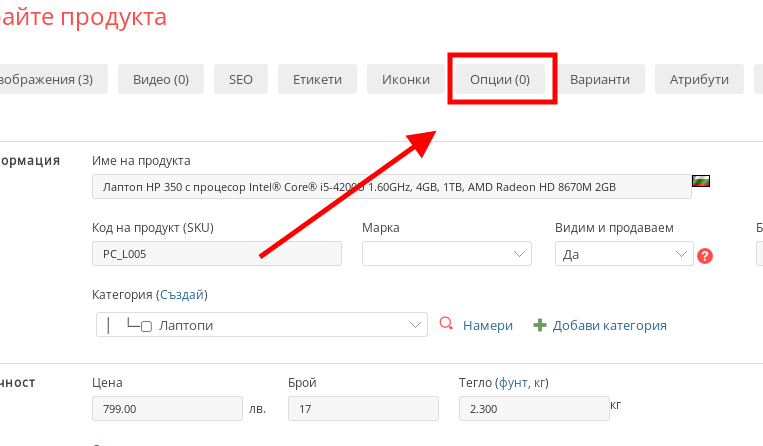Viewport: 763px width, 446px height.
Task: Open the Атрибути tab
Action: pyautogui.click(x=700, y=79)
